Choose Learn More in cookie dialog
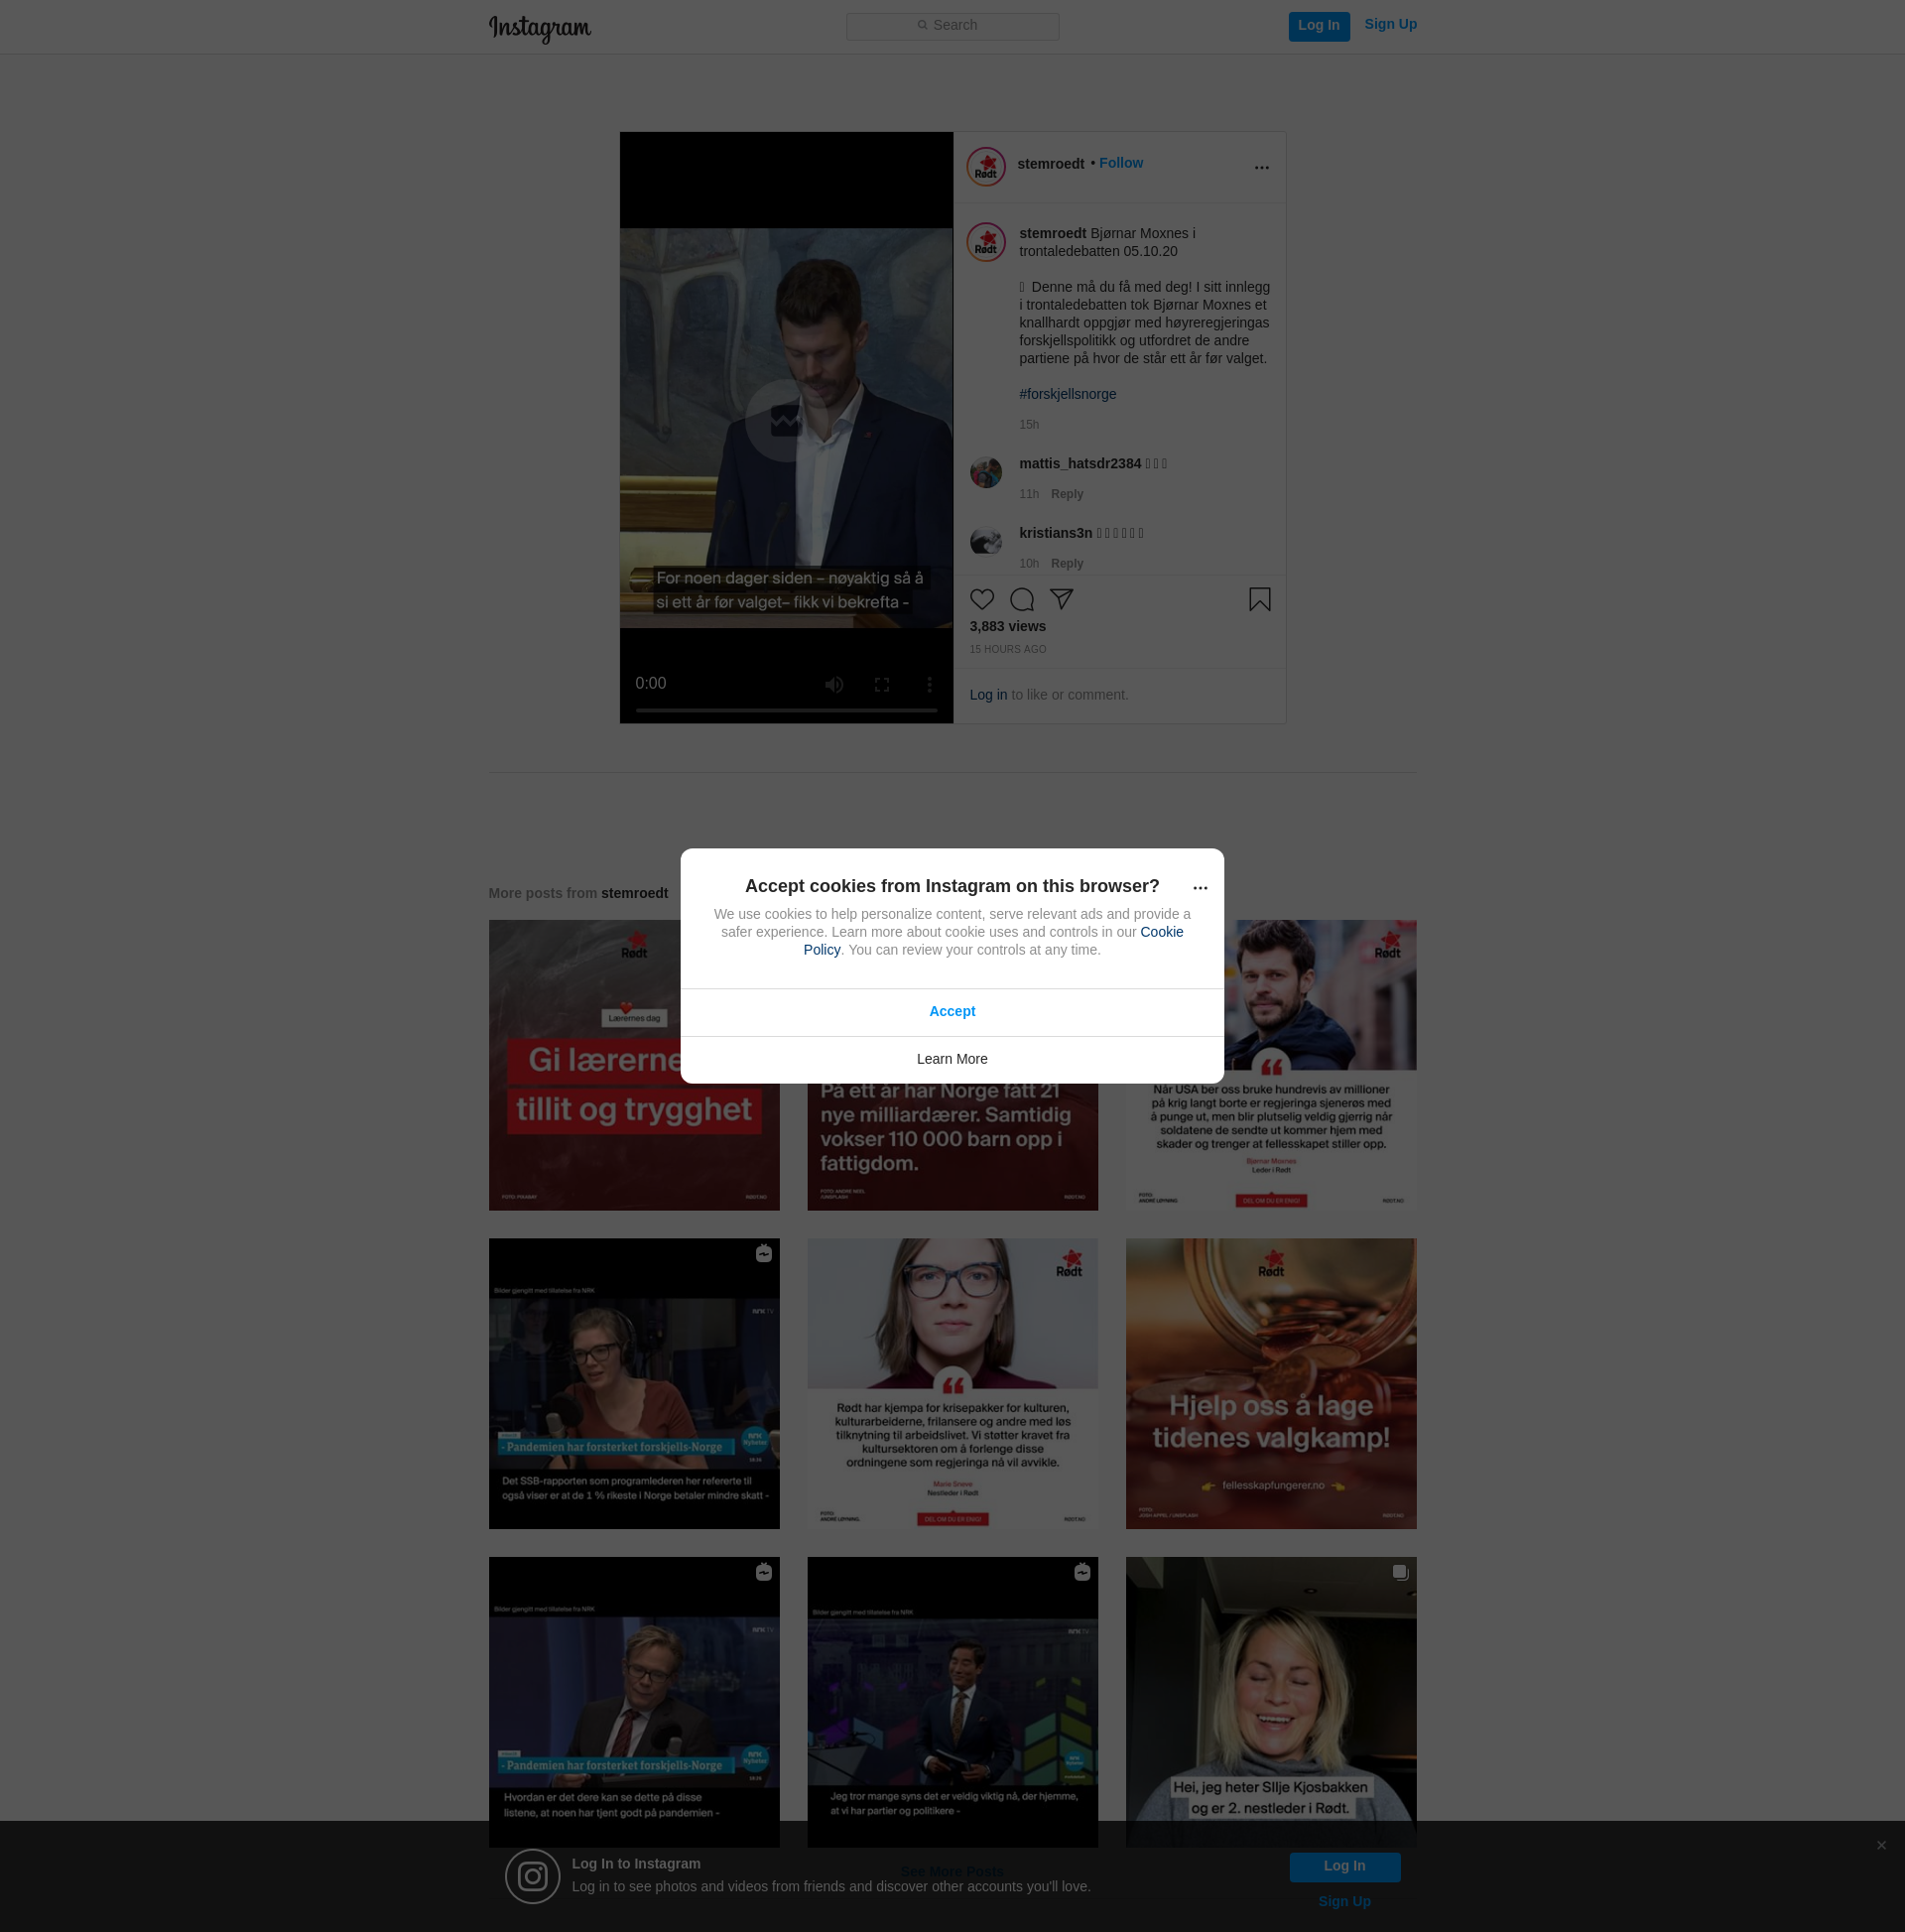Image resolution: width=1905 pixels, height=1932 pixels. click(951, 1059)
